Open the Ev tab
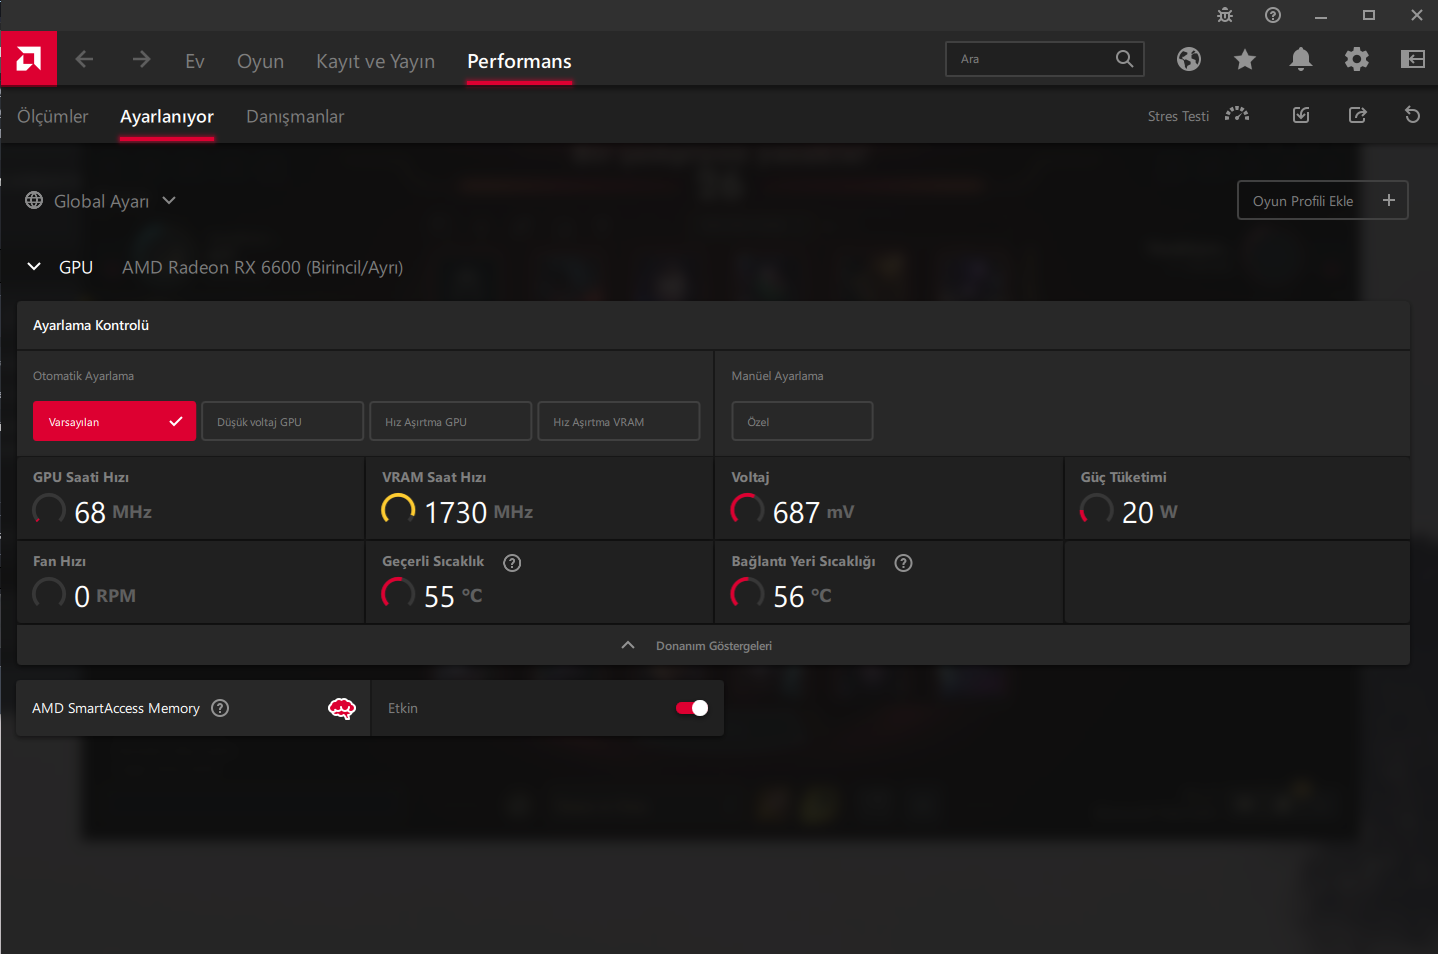The image size is (1438, 954). (195, 61)
